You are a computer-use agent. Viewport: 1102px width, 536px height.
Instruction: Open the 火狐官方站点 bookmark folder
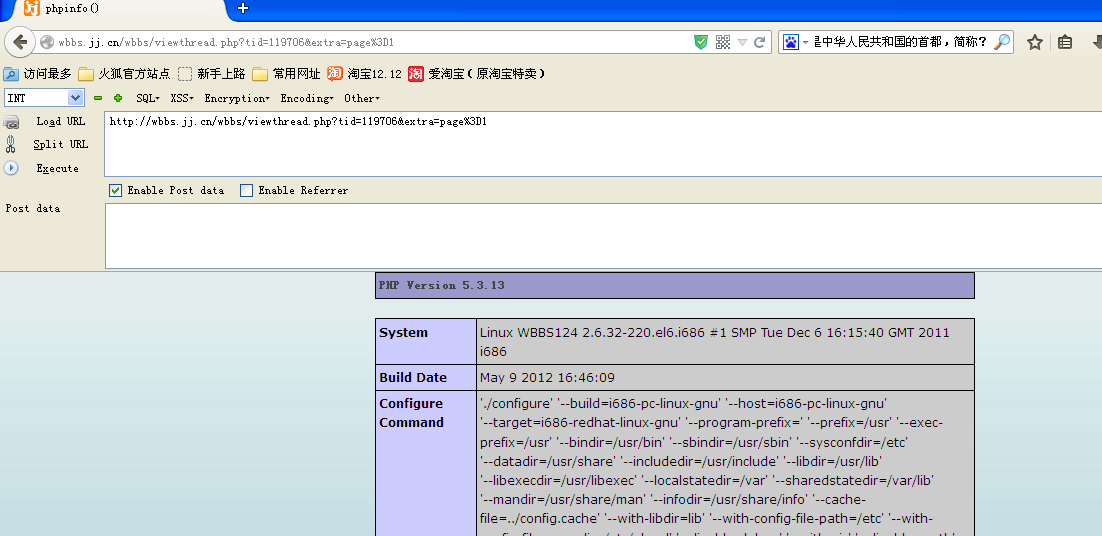124,74
